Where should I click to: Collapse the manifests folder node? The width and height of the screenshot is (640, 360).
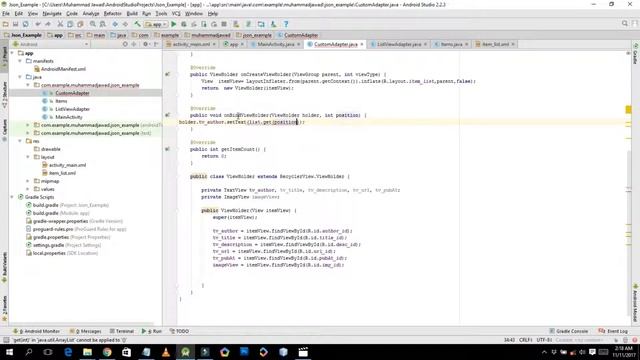[20, 61]
